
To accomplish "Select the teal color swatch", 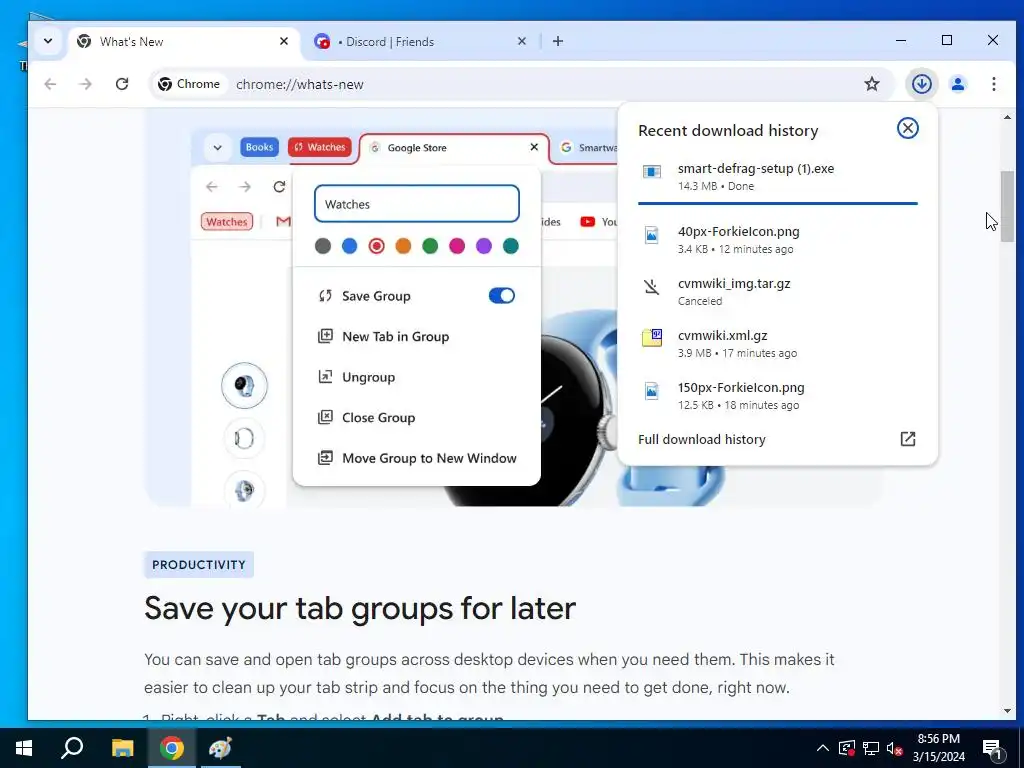I will (x=511, y=246).
